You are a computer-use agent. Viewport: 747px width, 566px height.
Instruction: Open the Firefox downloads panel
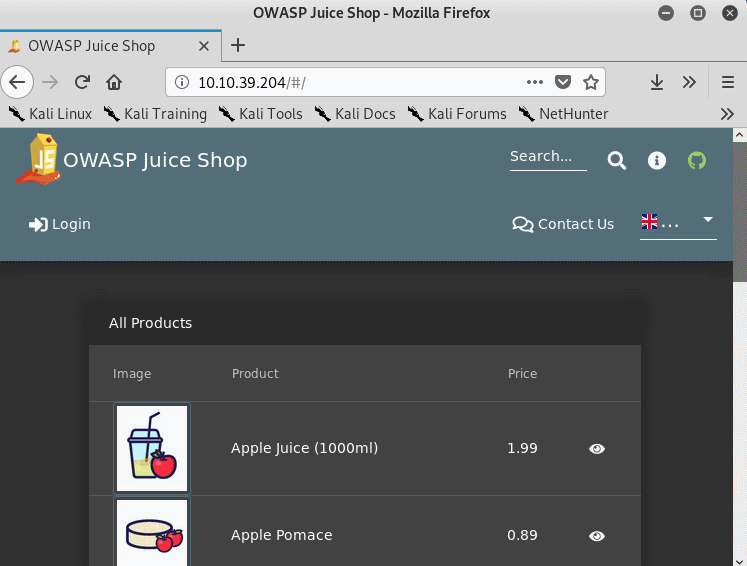(656, 82)
